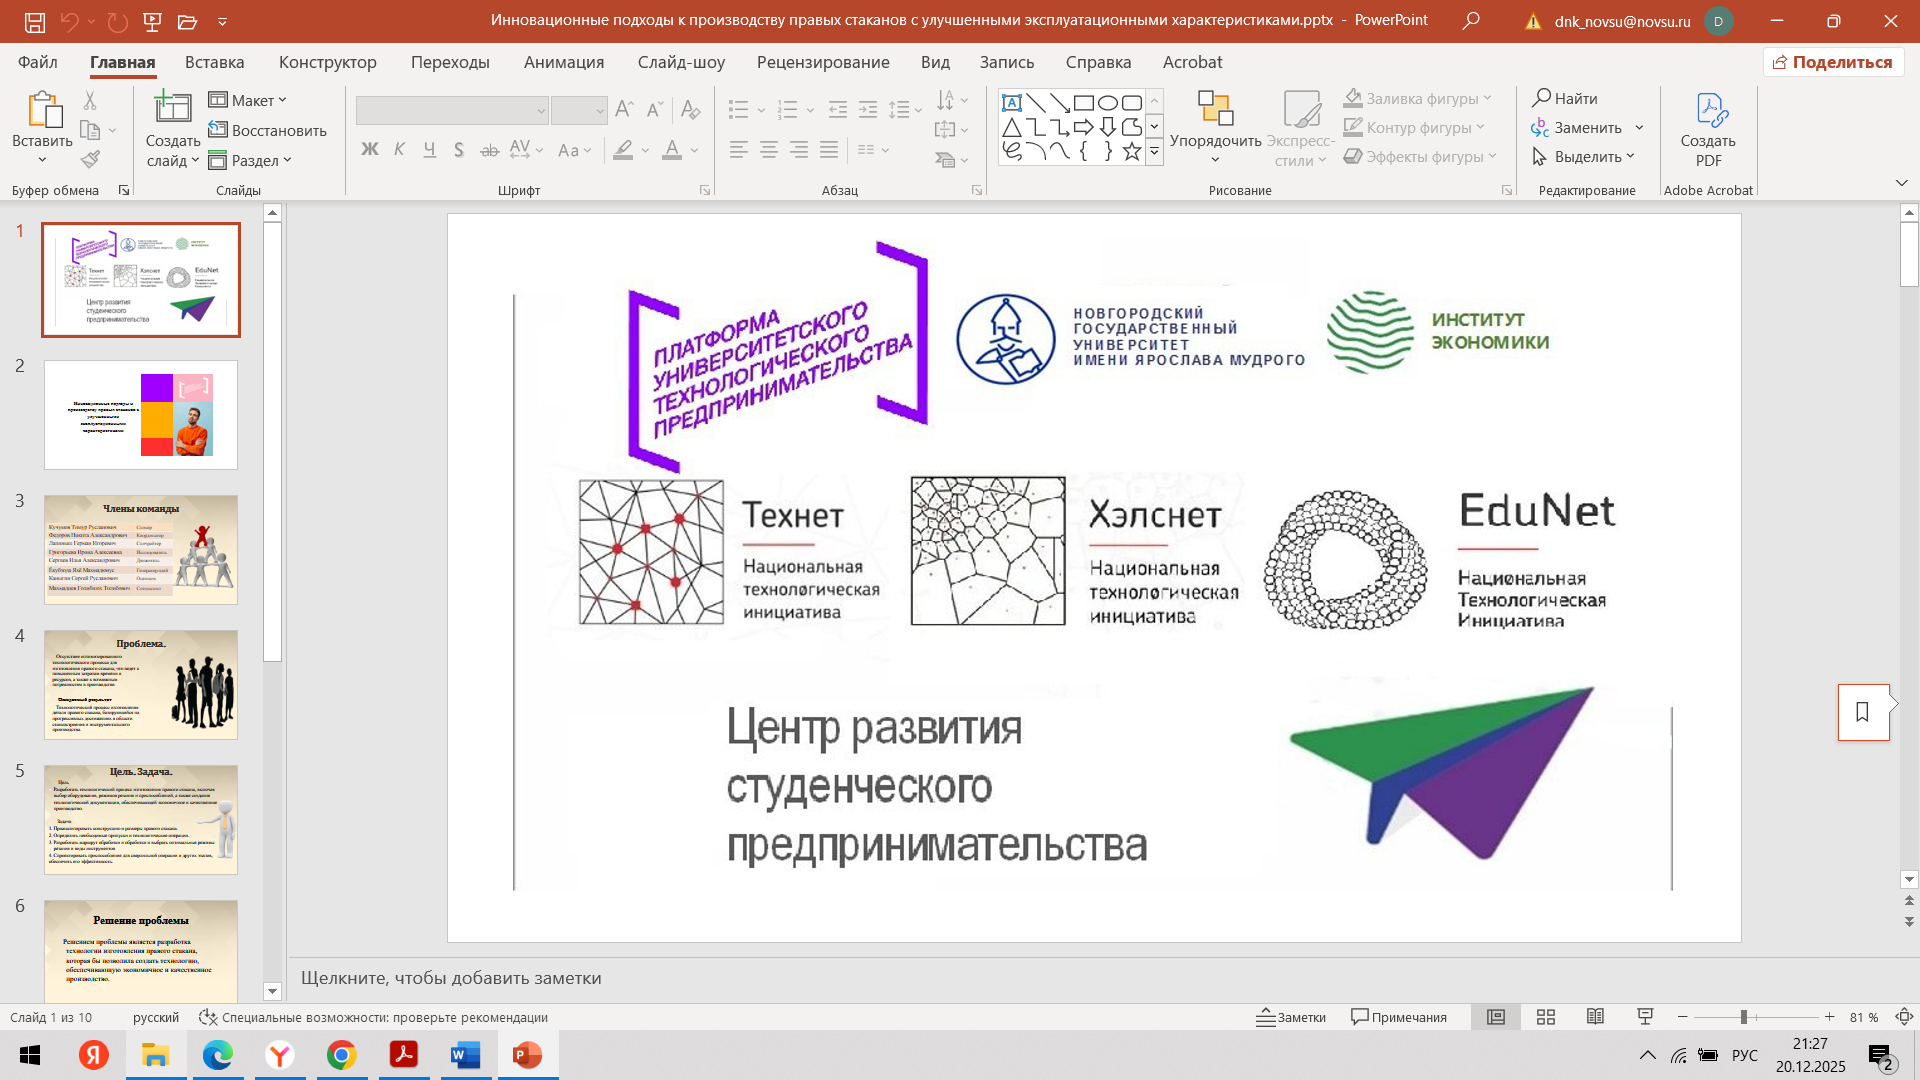
Task: Click the zoom slider handle
Action: (1743, 1017)
